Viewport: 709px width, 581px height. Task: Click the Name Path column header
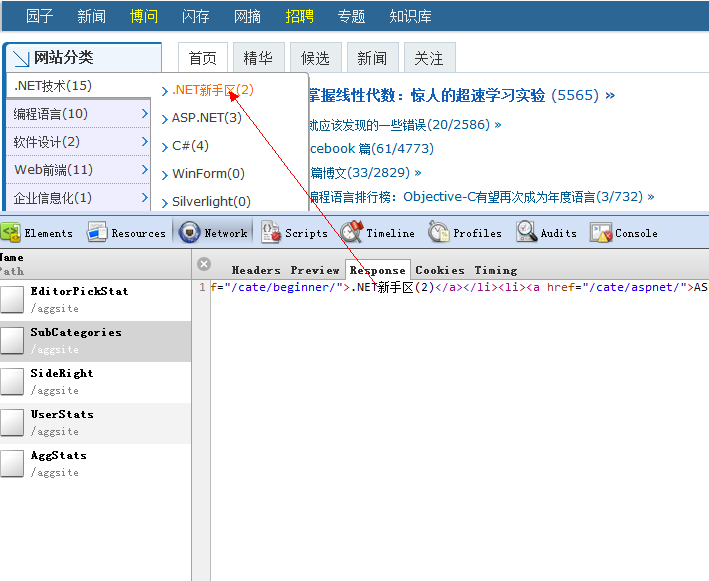[95, 264]
